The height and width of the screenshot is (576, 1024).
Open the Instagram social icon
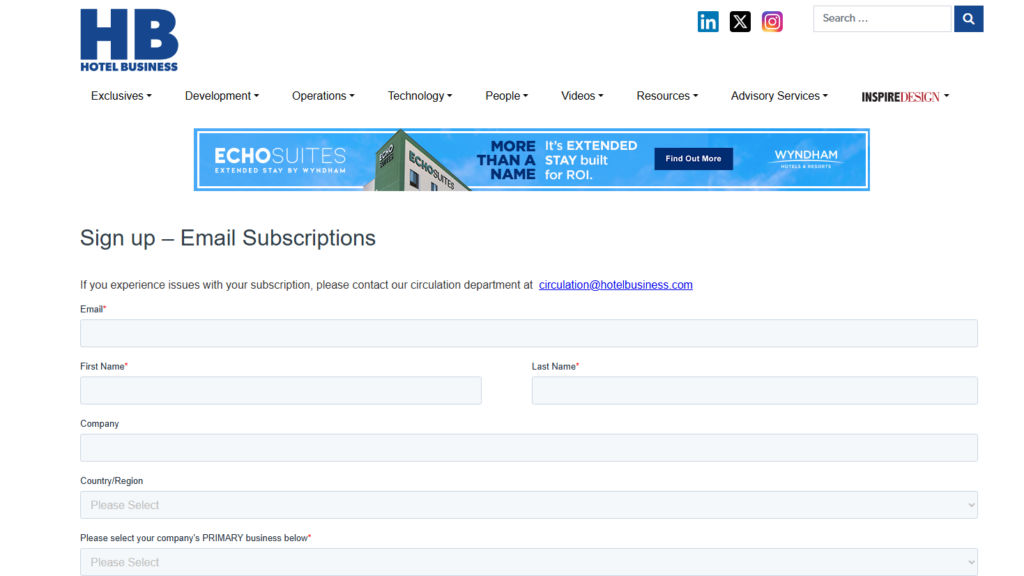(x=772, y=22)
